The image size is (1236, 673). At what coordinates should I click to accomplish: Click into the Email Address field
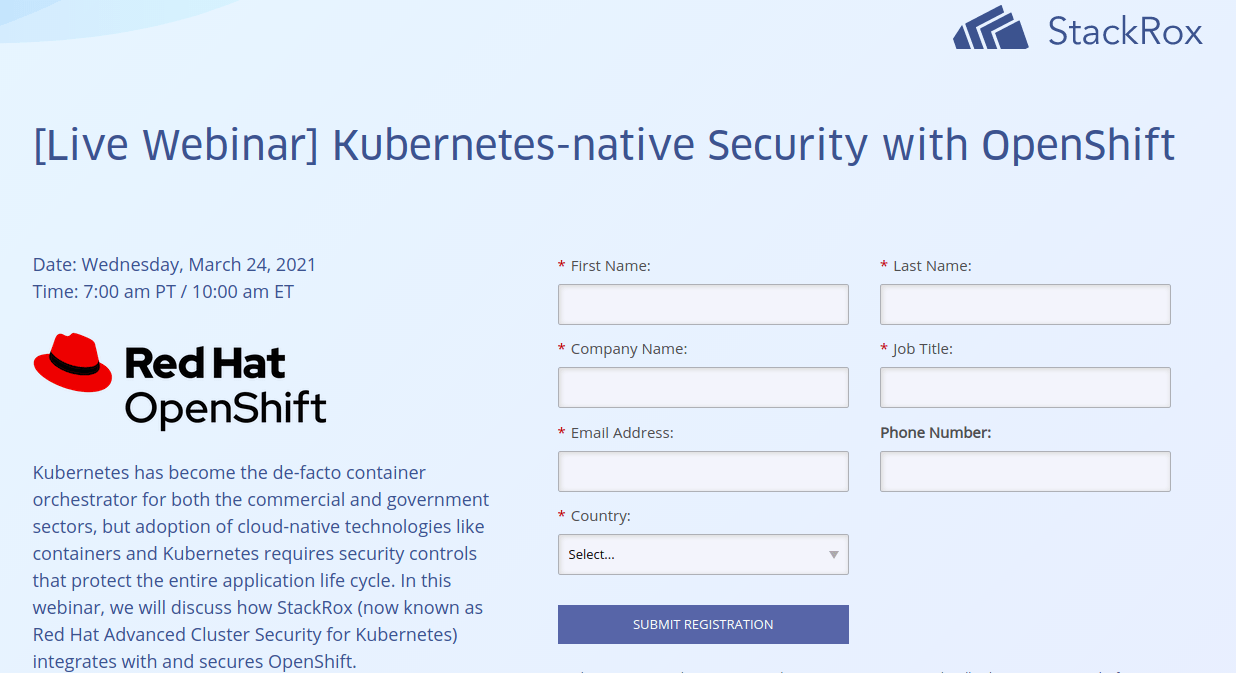[x=703, y=470]
